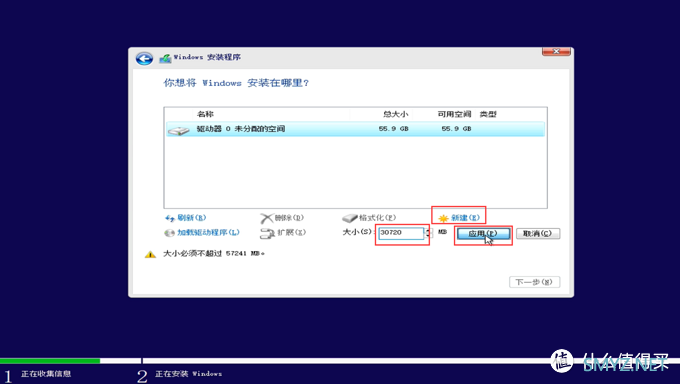Click the 新建(E) new partition link
This screenshot has height=384, width=680.
(x=465, y=218)
